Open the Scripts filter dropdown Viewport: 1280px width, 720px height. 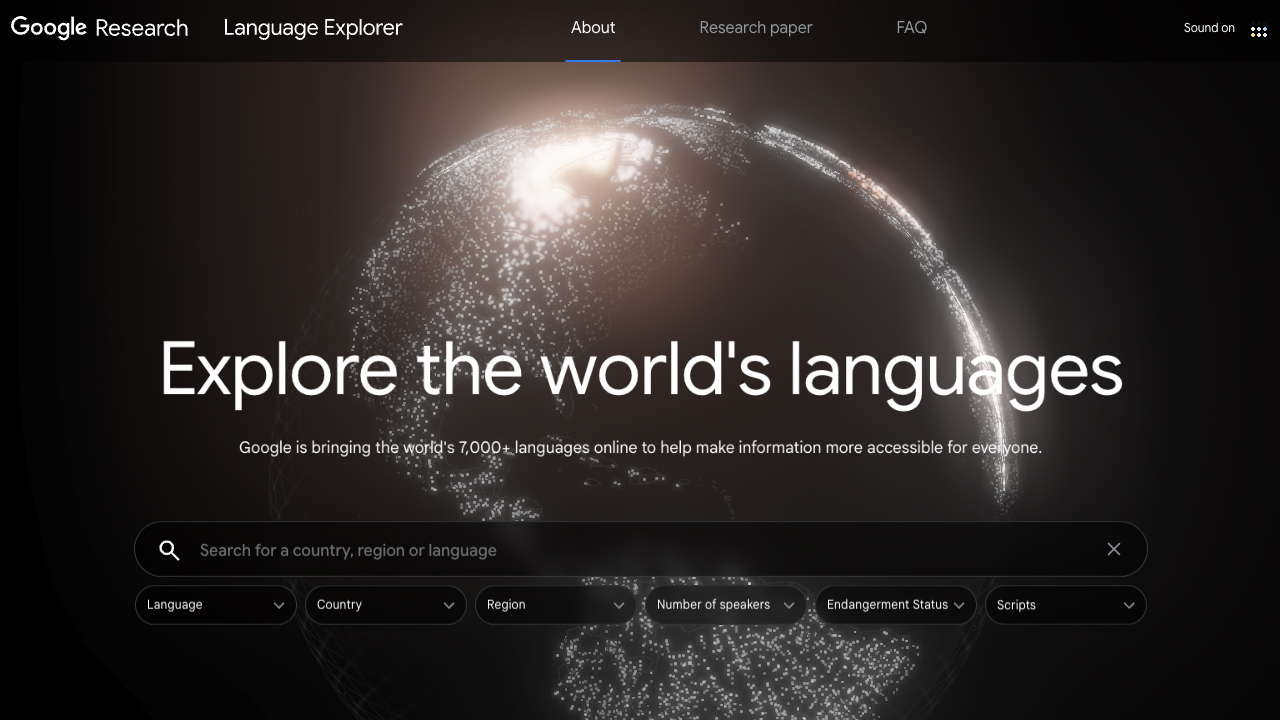1066,605
